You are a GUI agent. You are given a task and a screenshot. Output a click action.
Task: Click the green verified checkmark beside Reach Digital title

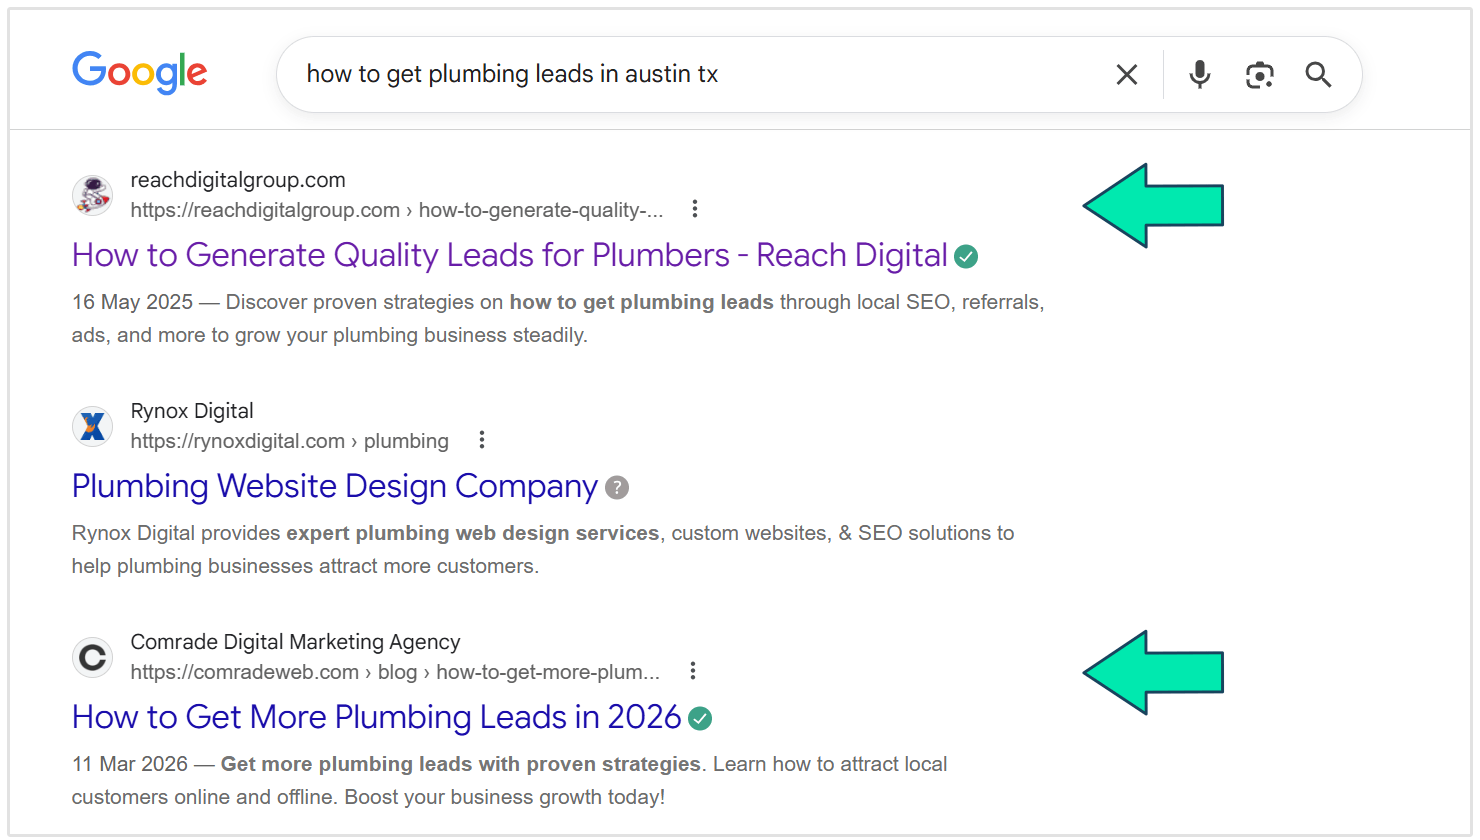(966, 256)
